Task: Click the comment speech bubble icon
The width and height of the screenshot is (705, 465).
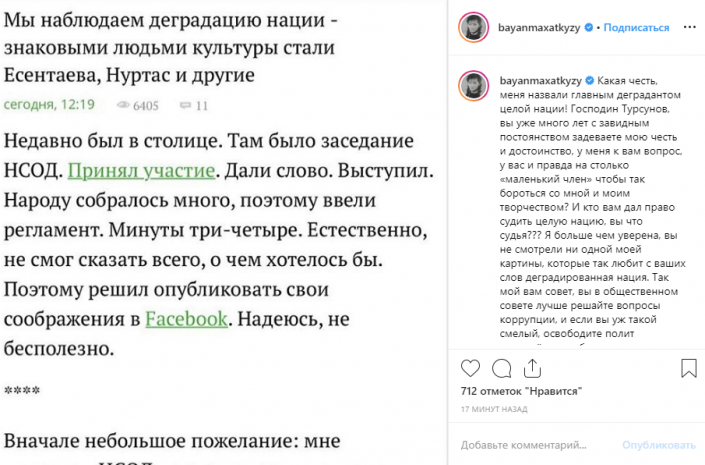Action: click(x=502, y=368)
